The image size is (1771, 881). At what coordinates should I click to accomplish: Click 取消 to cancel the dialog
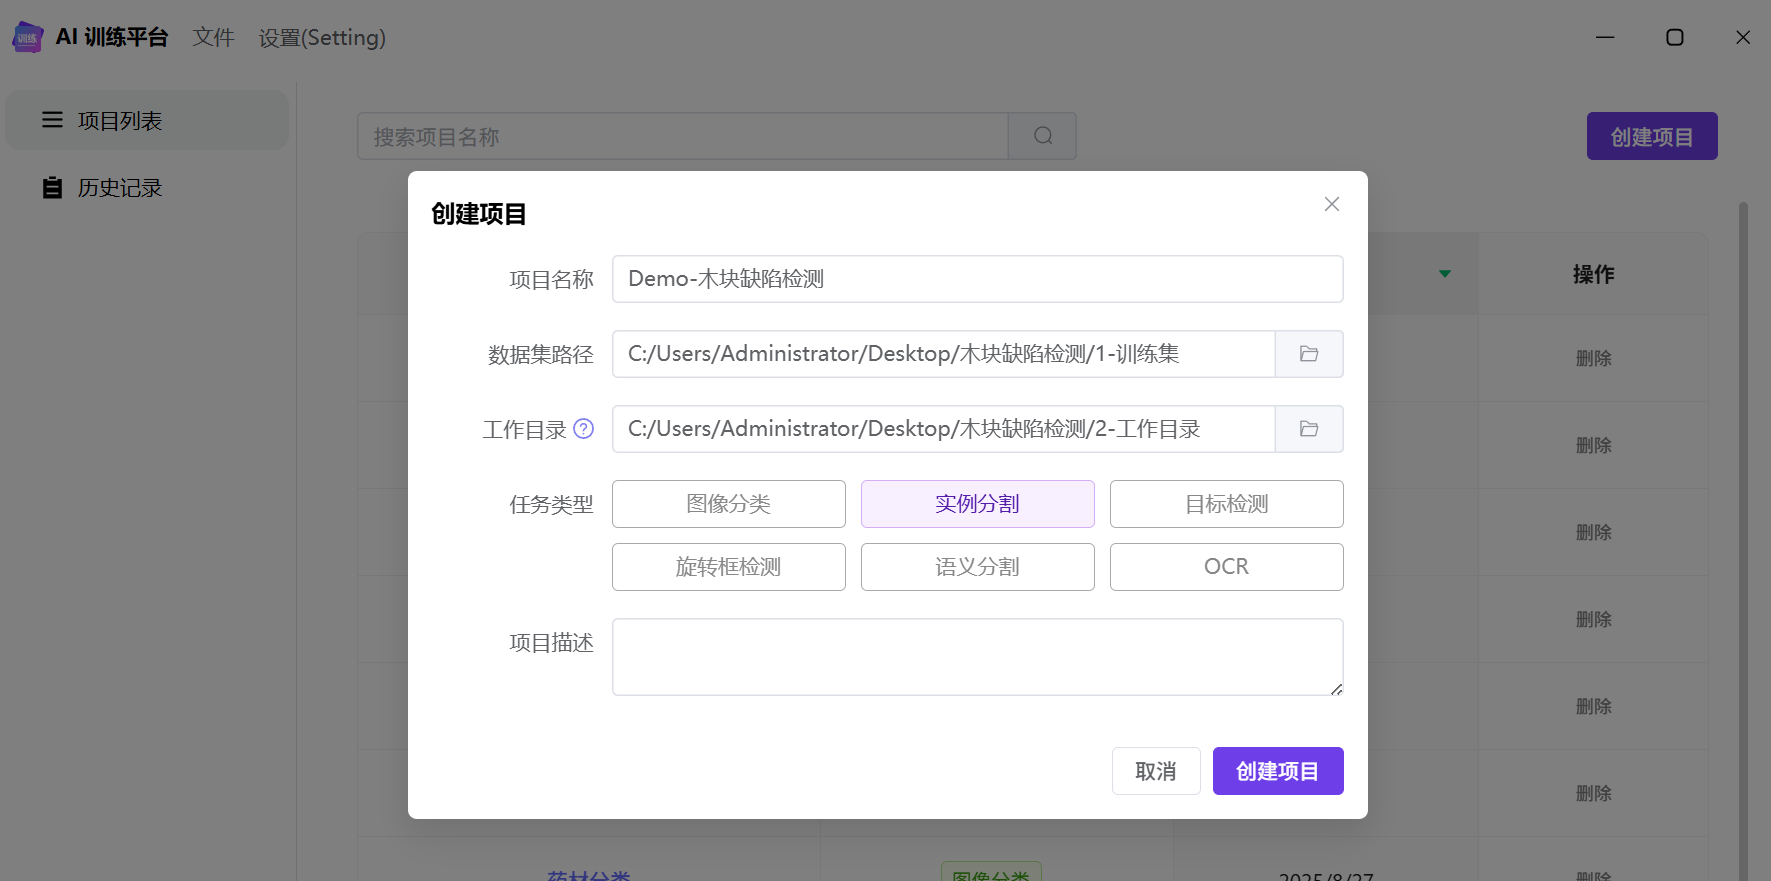coord(1155,771)
